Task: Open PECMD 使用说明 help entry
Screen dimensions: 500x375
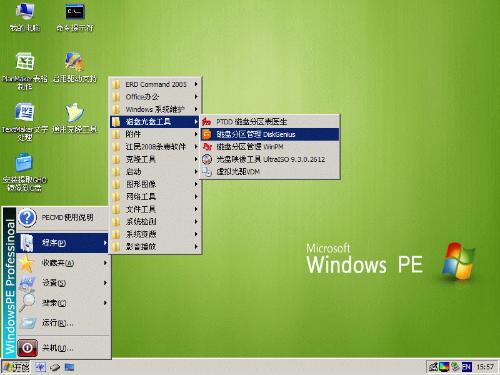Action: (x=63, y=218)
